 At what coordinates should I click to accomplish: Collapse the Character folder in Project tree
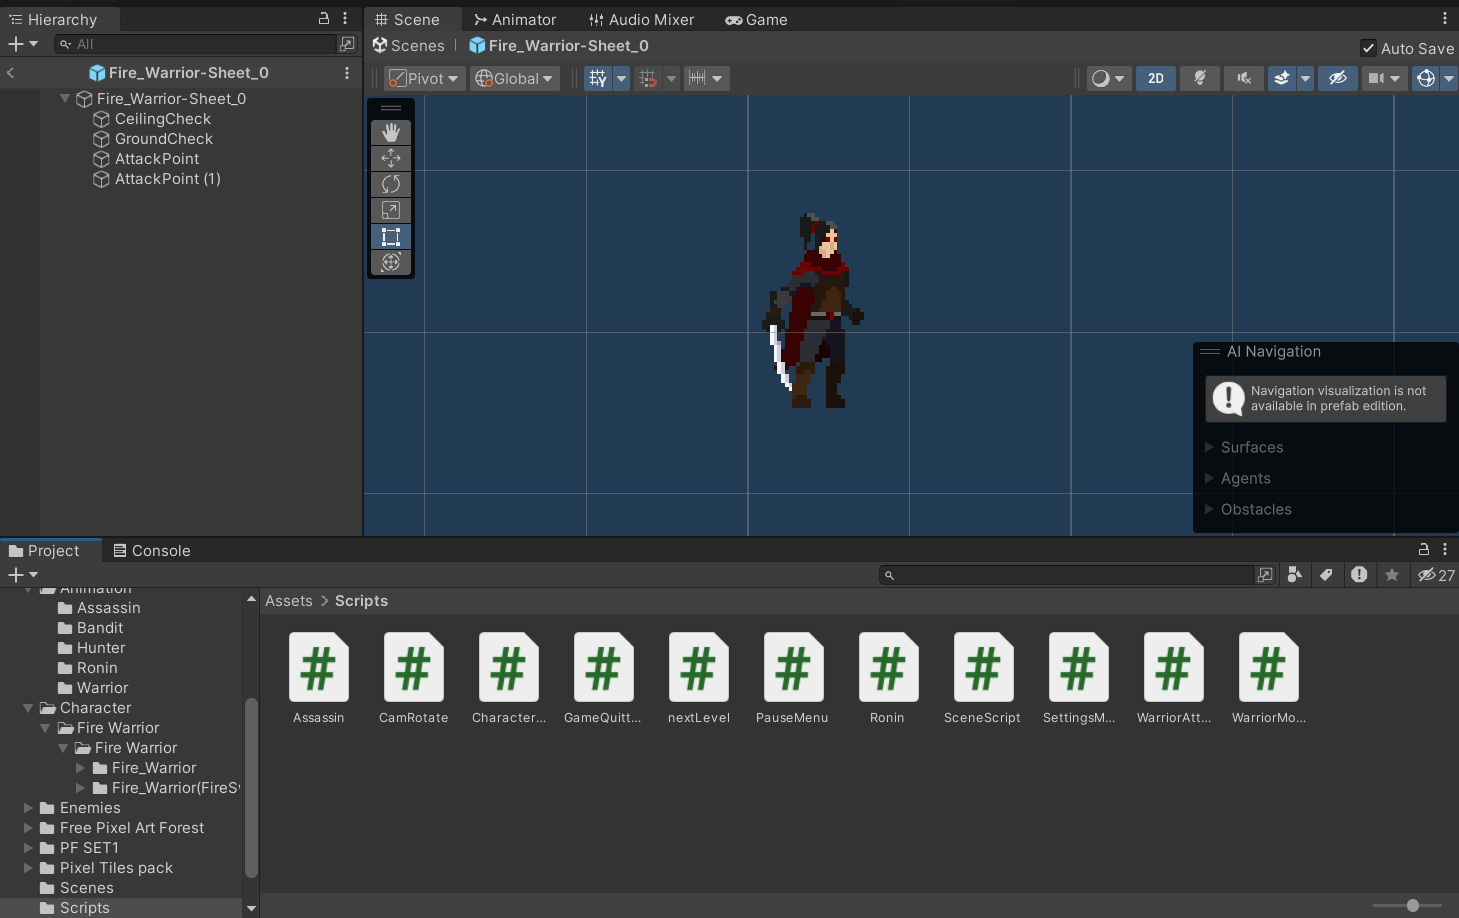tap(28, 708)
